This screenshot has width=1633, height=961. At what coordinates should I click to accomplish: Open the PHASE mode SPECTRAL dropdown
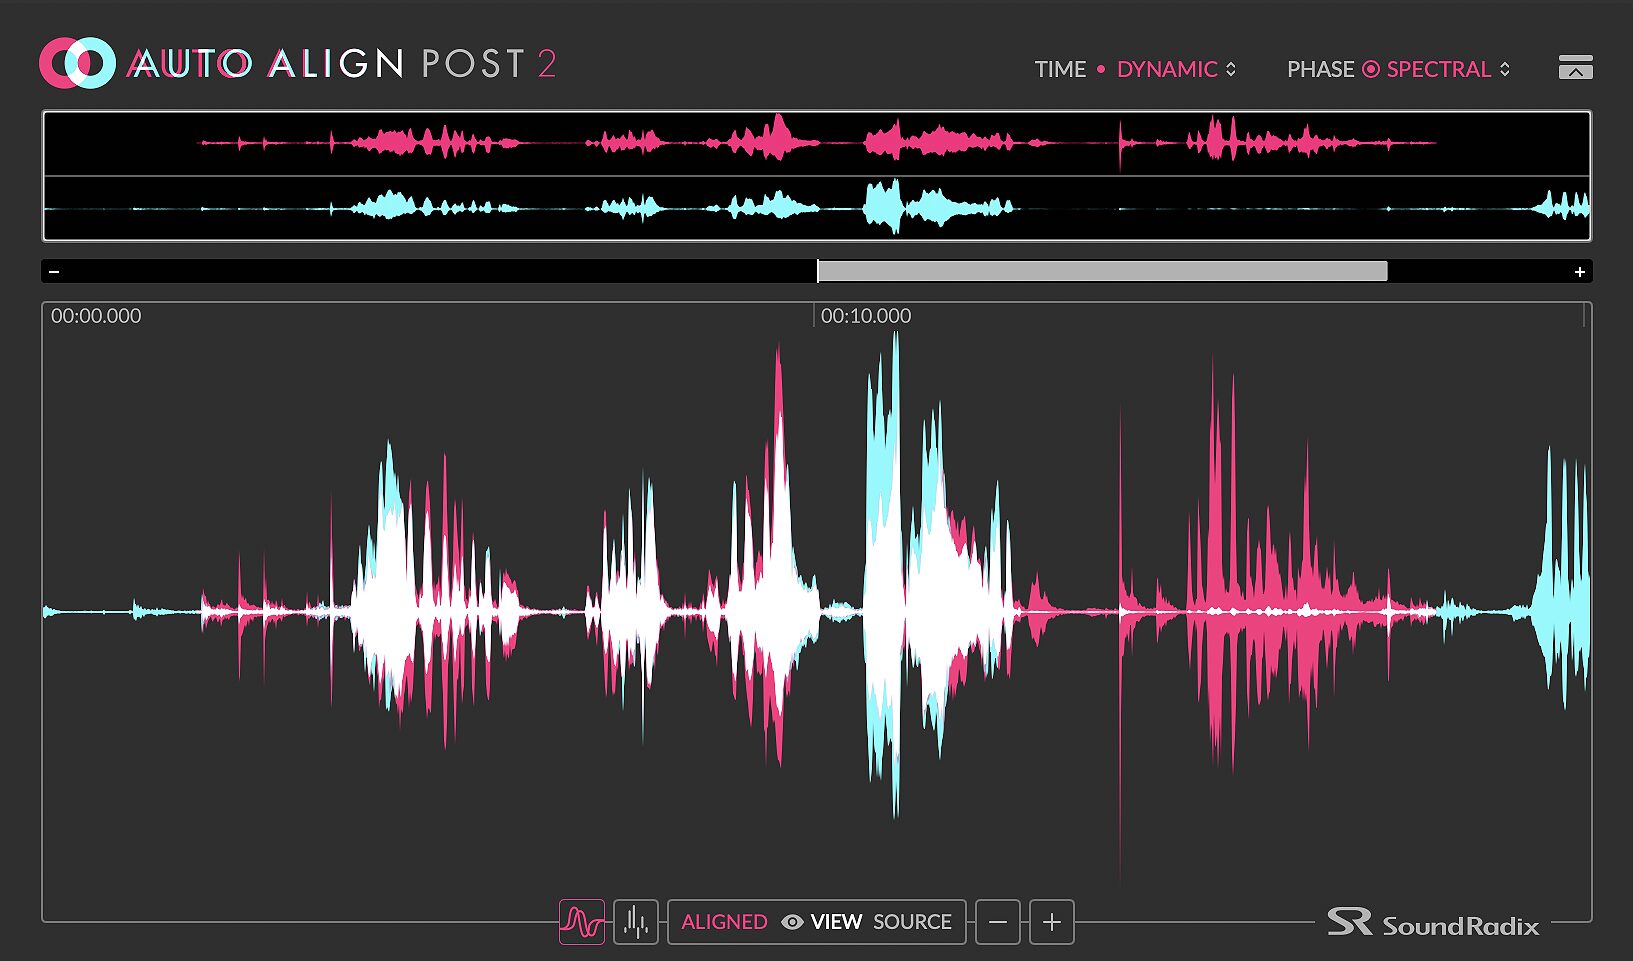tap(1448, 69)
